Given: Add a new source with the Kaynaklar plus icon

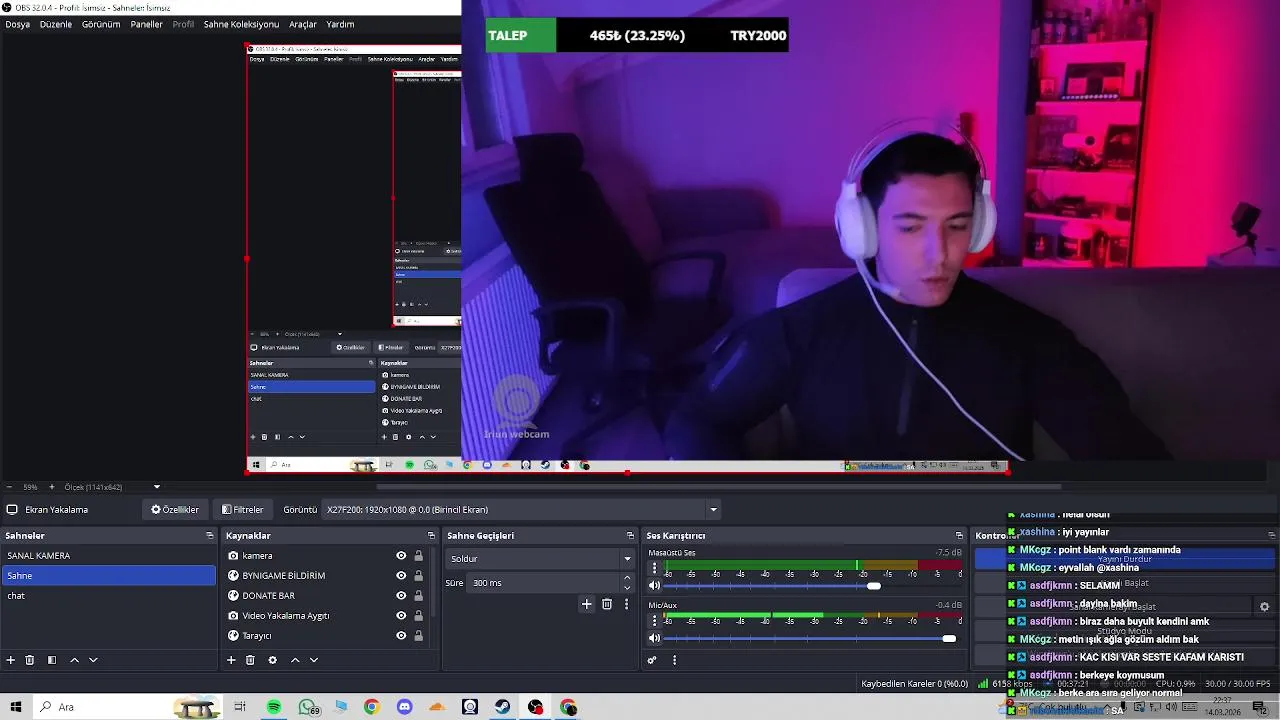Looking at the screenshot, I should click(x=231, y=660).
